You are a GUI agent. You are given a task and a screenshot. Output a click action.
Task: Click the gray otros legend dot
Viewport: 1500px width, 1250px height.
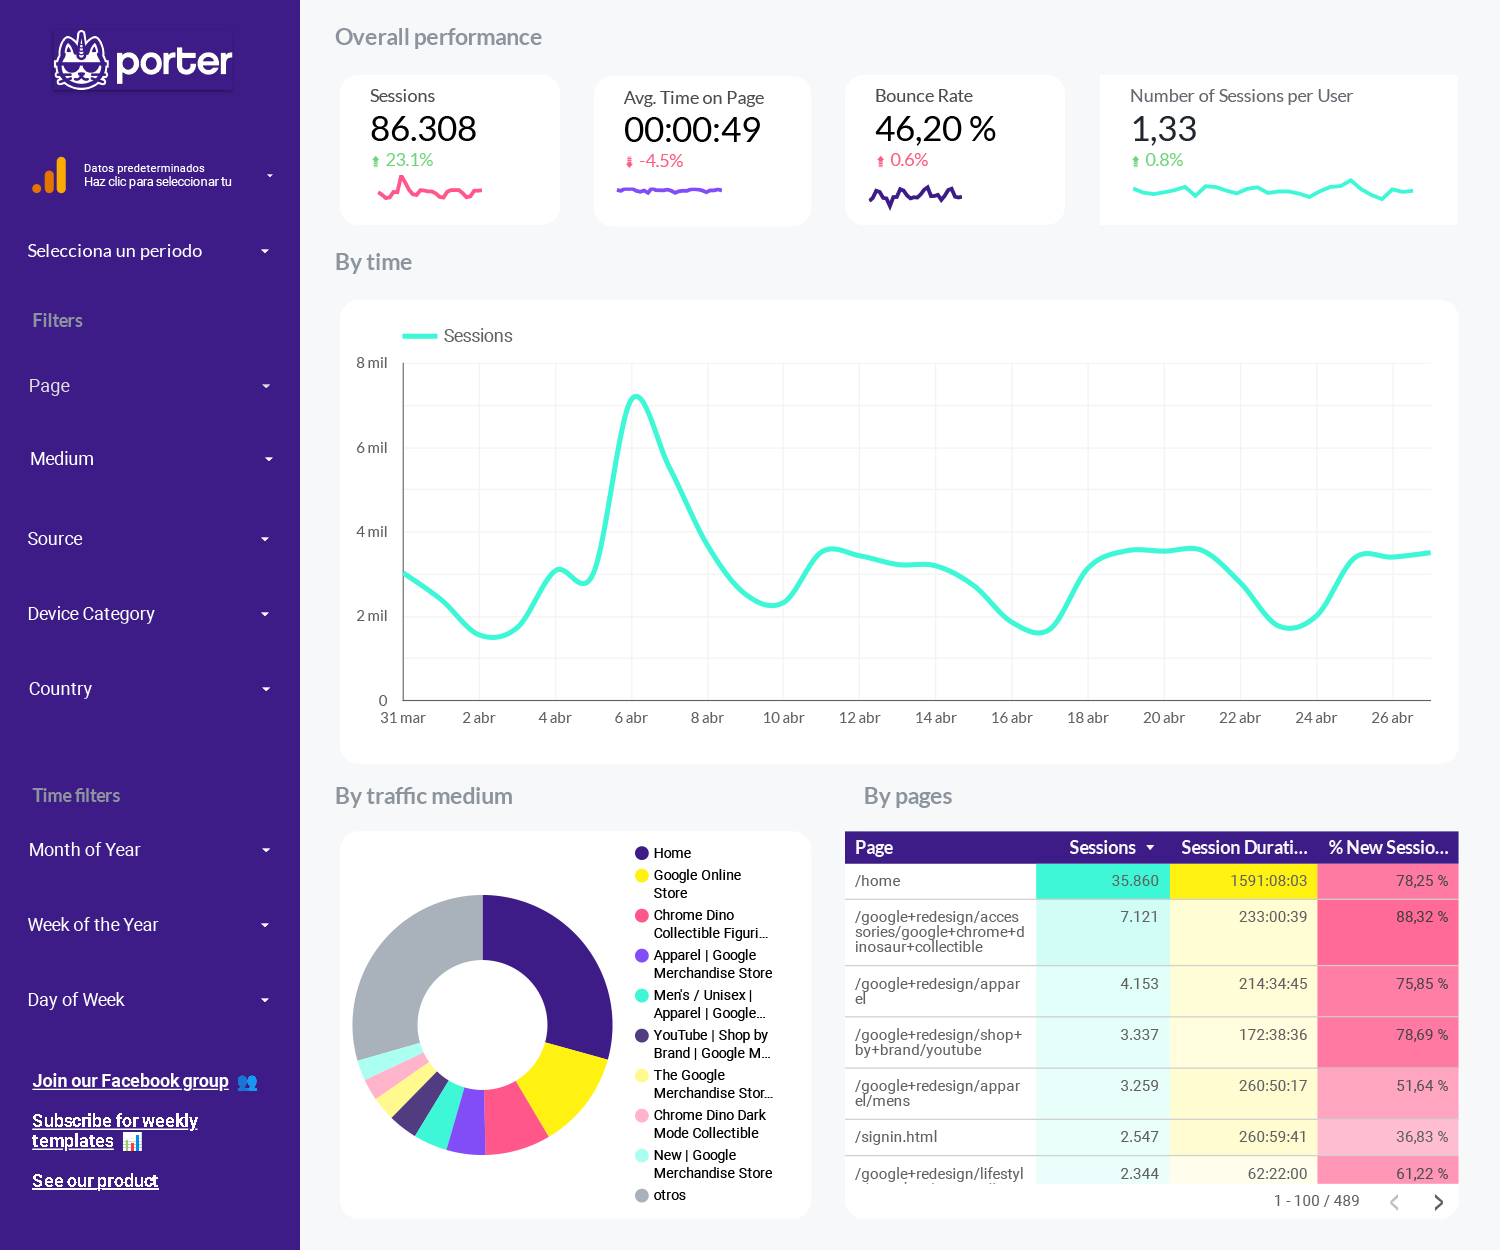[x=641, y=1195]
